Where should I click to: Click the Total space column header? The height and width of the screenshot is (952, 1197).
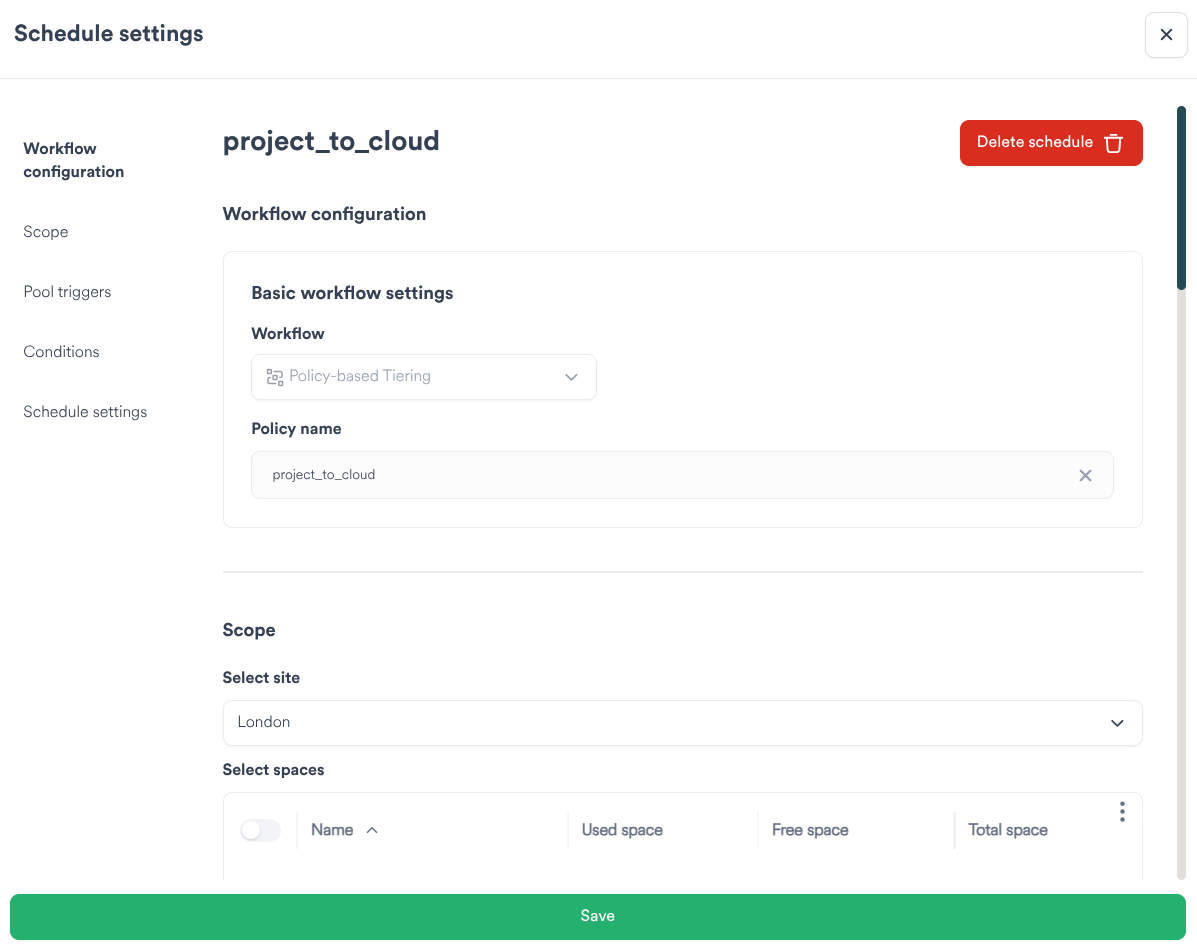point(1008,830)
